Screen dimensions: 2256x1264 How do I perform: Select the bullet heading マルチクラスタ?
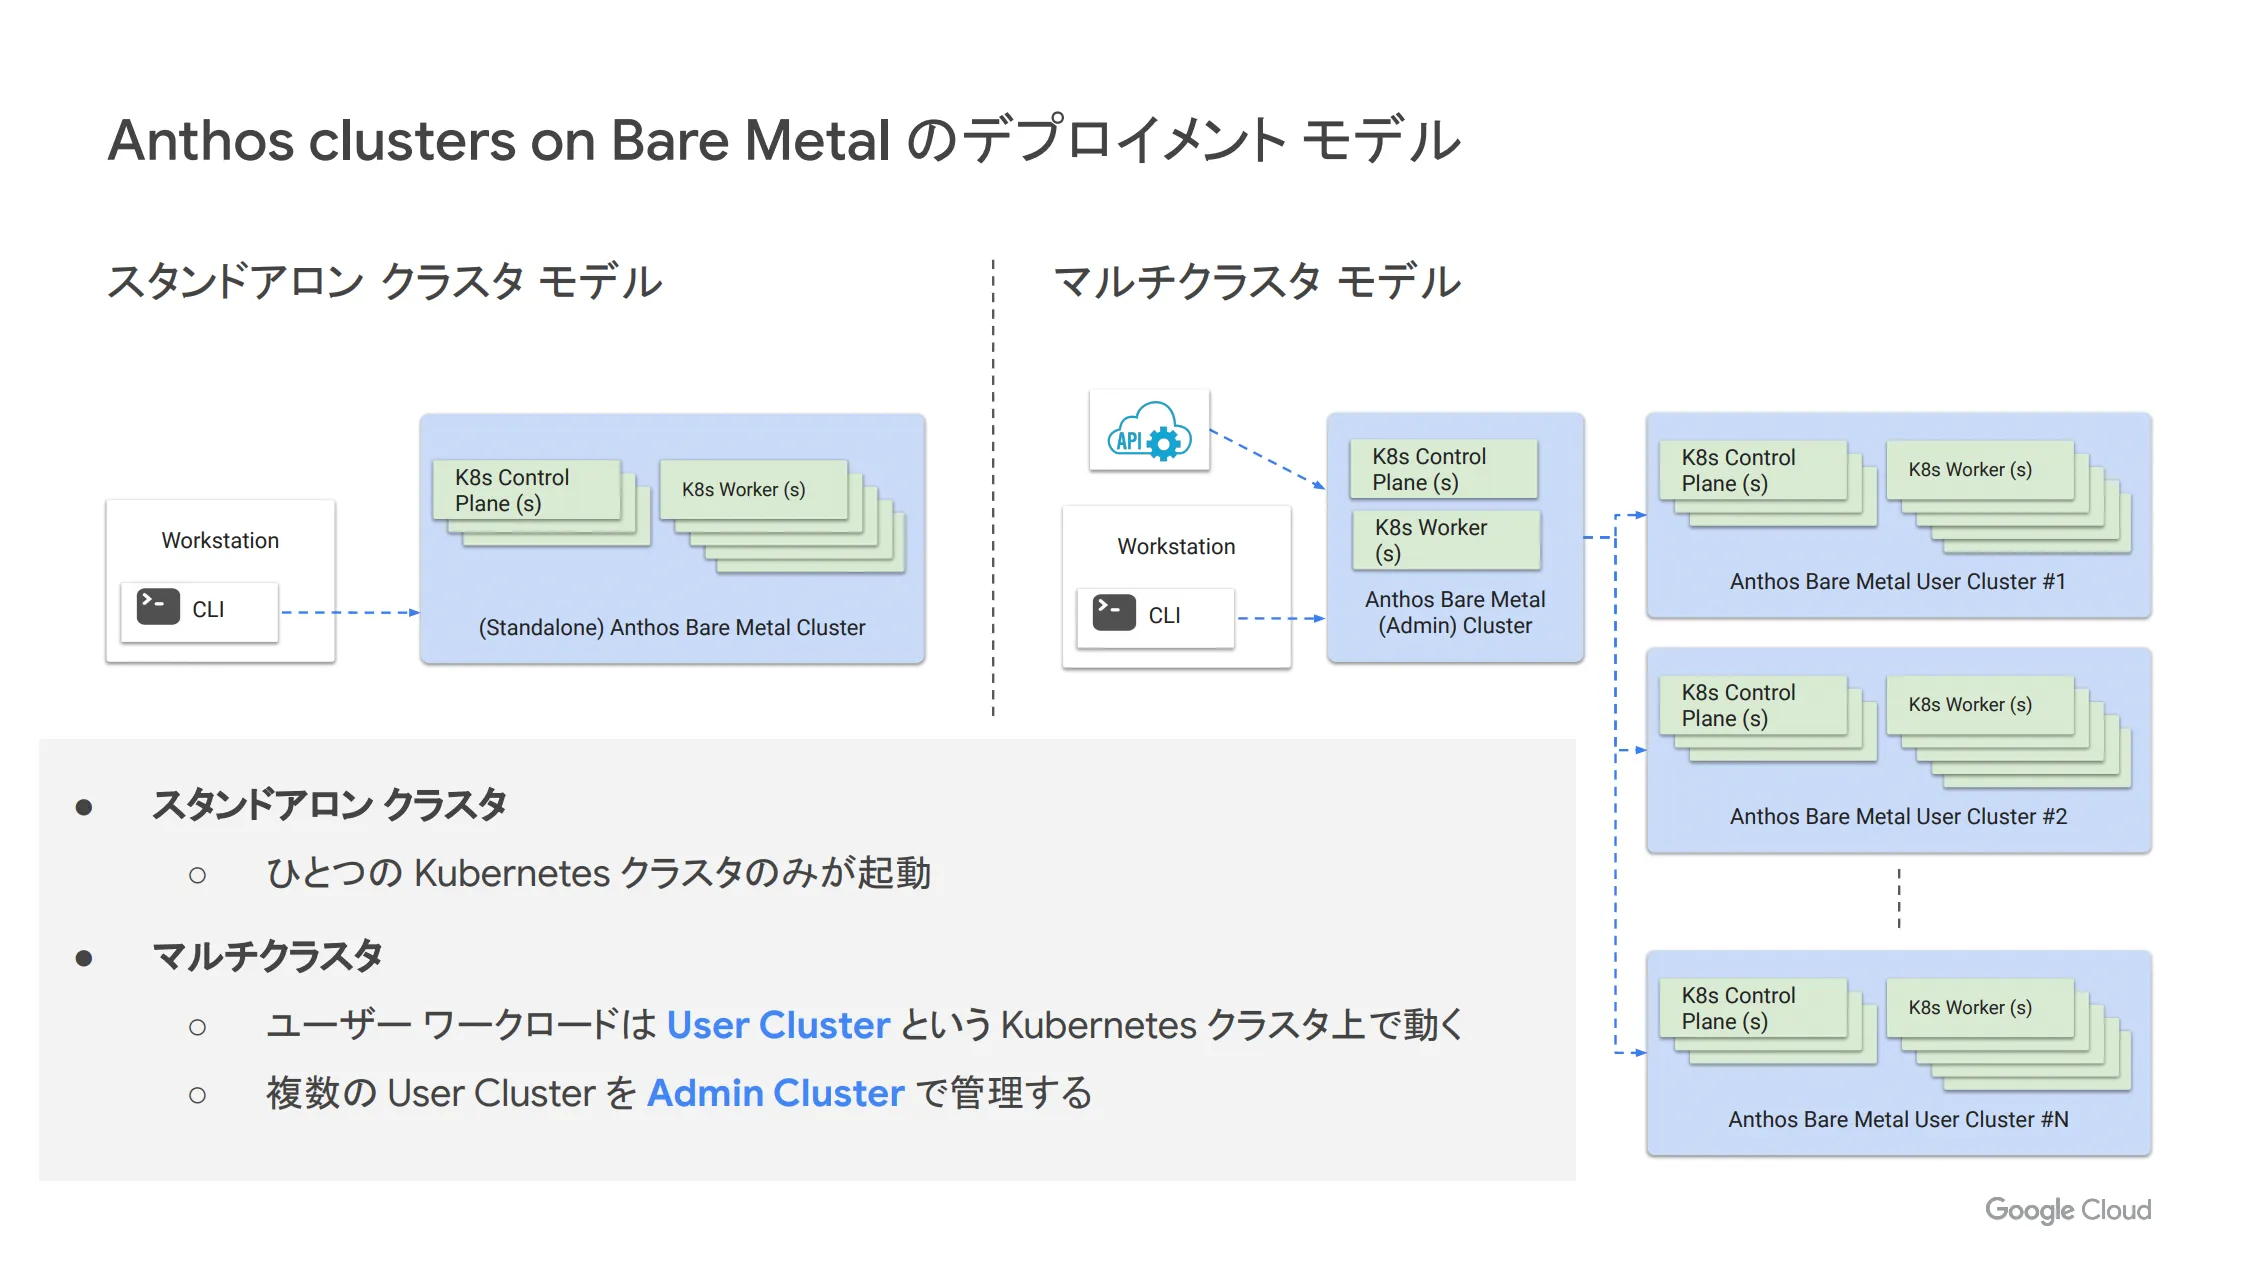(x=267, y=957)
